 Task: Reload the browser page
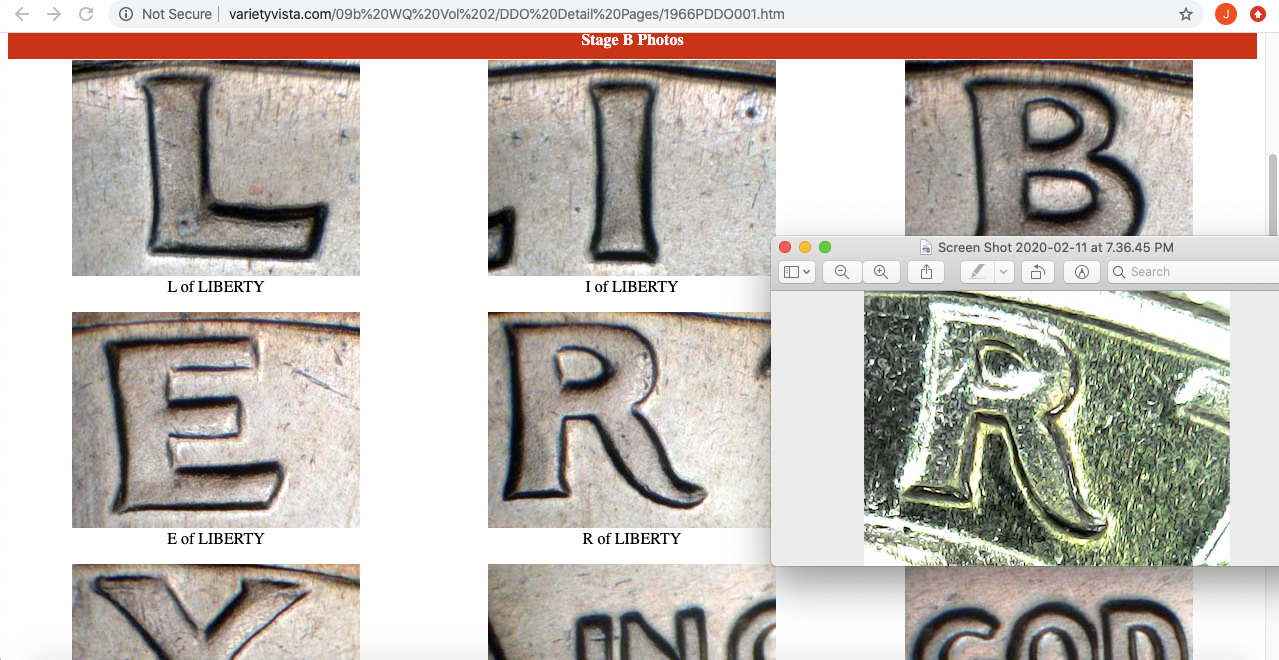pyautogui.click(x=86, y=14)
